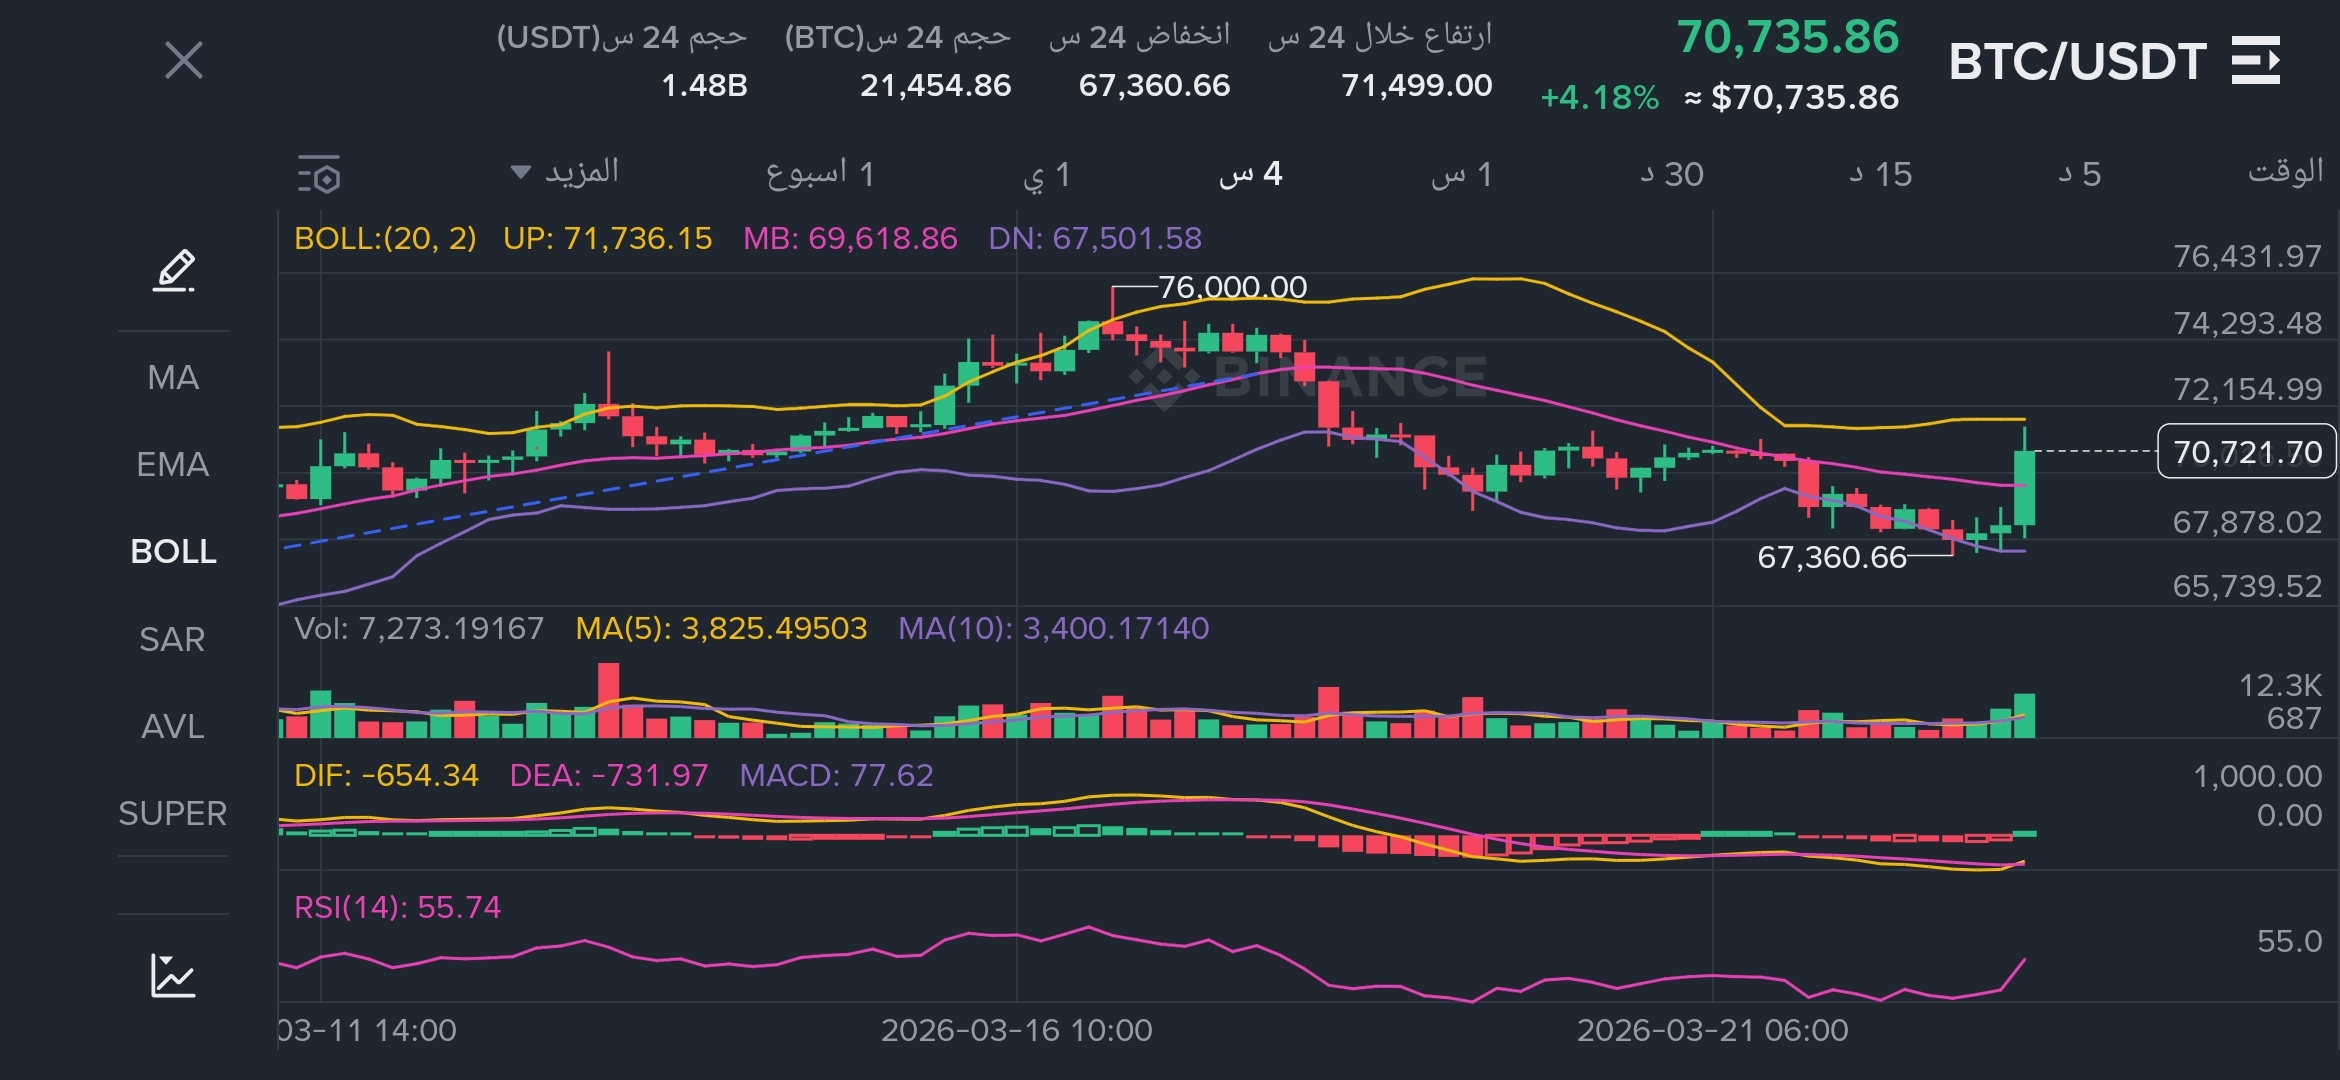Enable the AVL indicator
Viewport: 2340px width, 1080px height.
(x=173, y=726)
